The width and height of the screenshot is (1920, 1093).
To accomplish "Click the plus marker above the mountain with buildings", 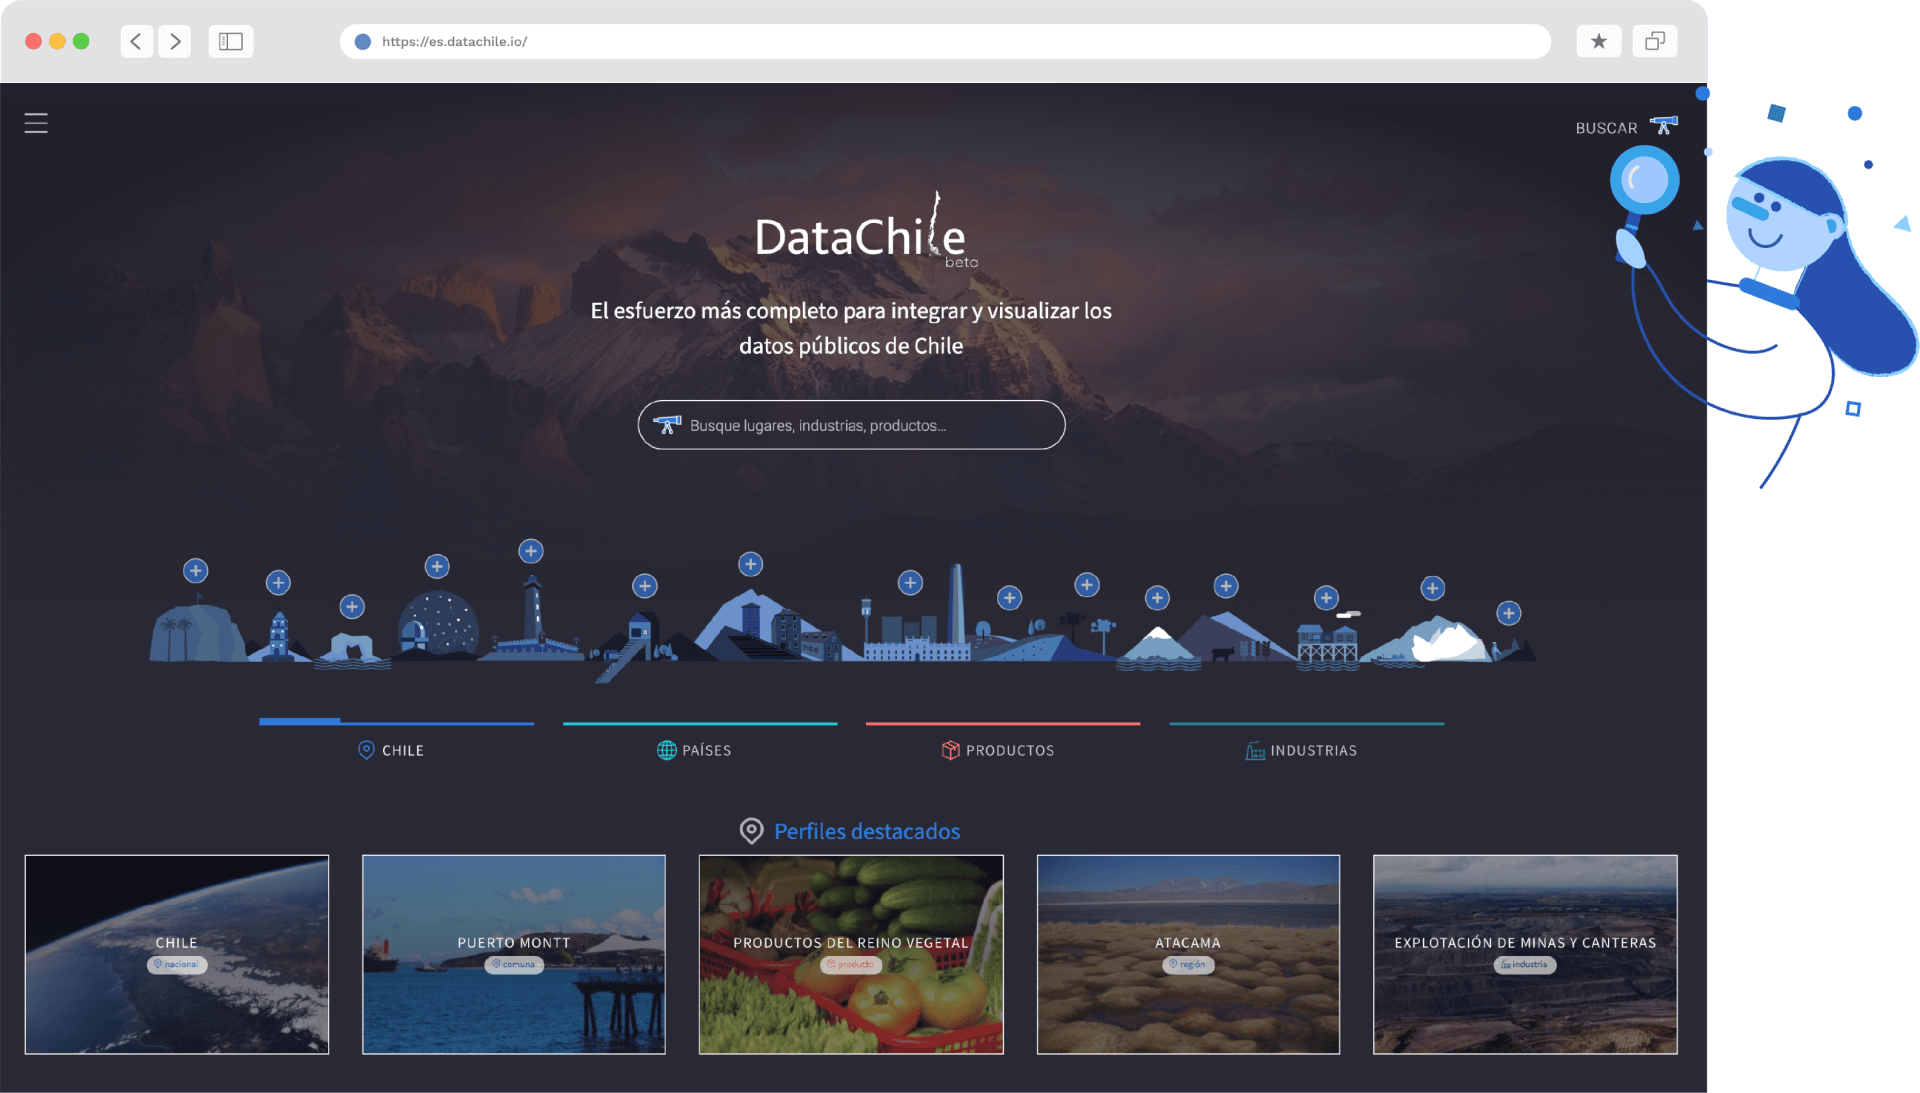I will pyautogui.click(x=751, y=565).
